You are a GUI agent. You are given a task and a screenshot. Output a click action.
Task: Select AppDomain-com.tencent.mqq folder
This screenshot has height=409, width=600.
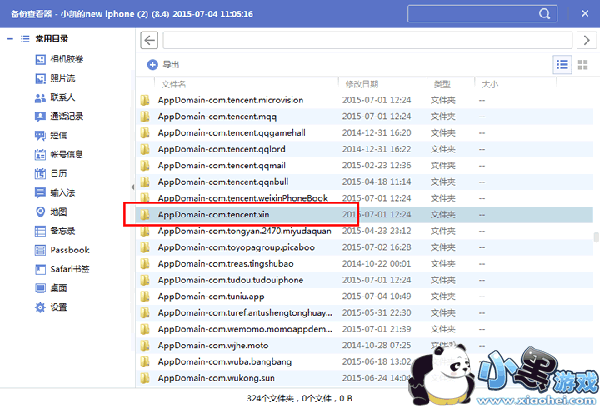364,116
